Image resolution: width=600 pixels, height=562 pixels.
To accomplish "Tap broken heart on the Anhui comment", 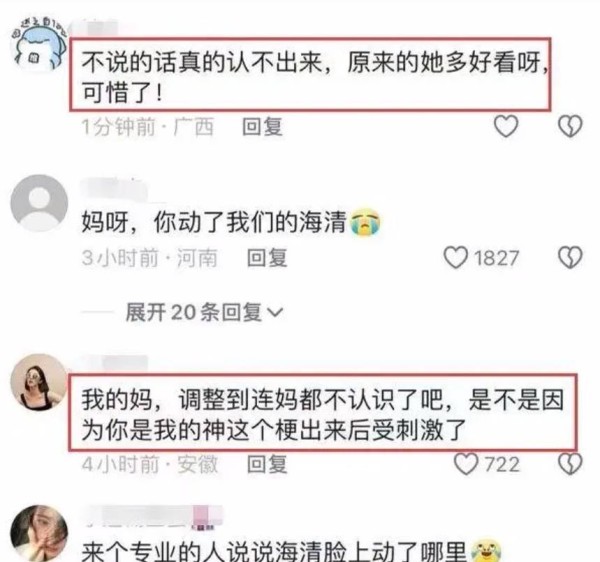I will (x=570, y=464).
